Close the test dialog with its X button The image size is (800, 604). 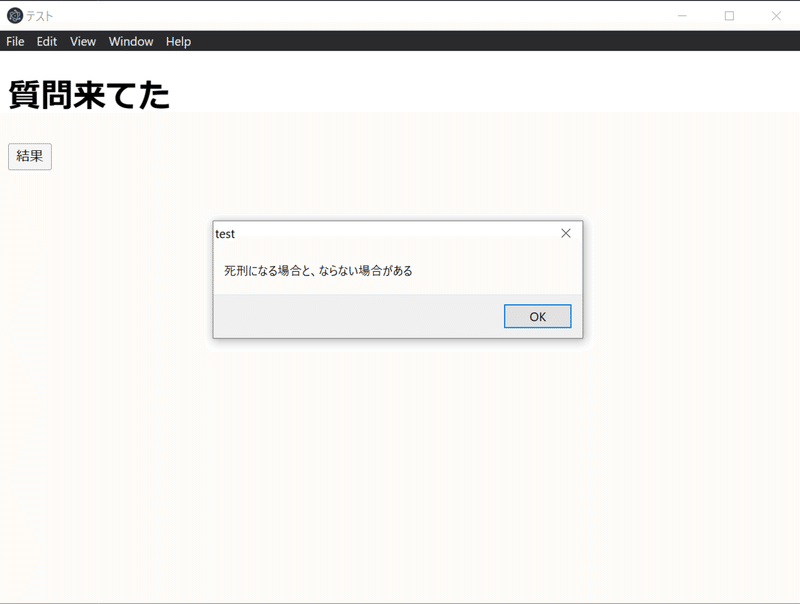coord(566,232)
